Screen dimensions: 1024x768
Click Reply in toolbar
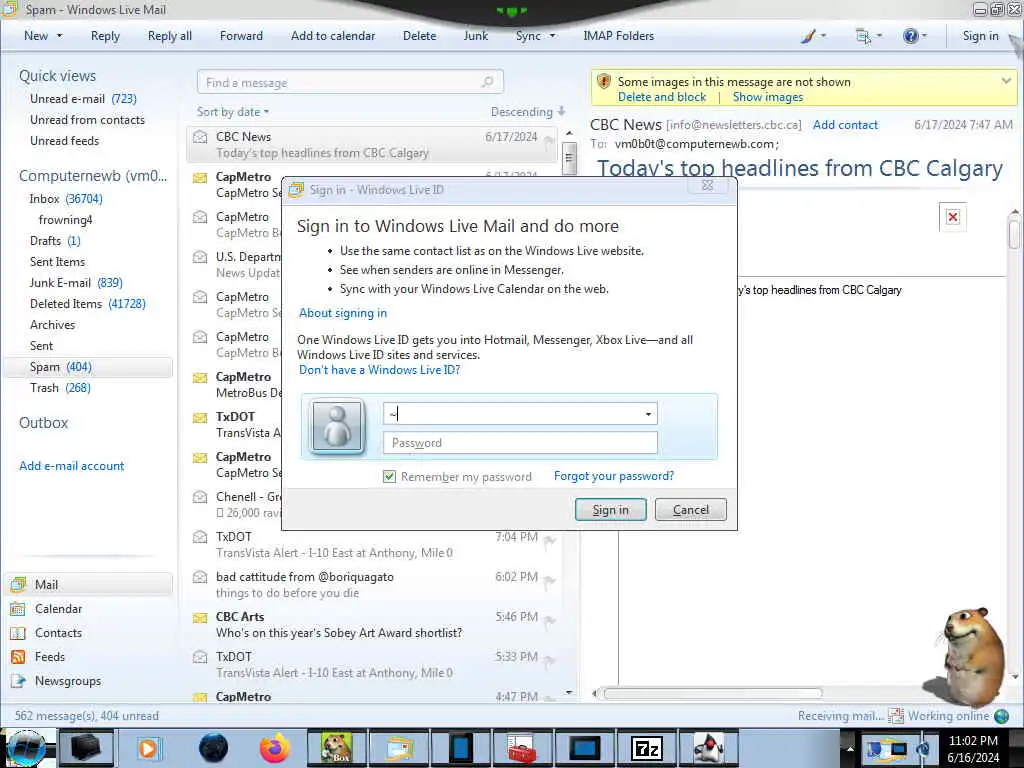tap(105, 36)
